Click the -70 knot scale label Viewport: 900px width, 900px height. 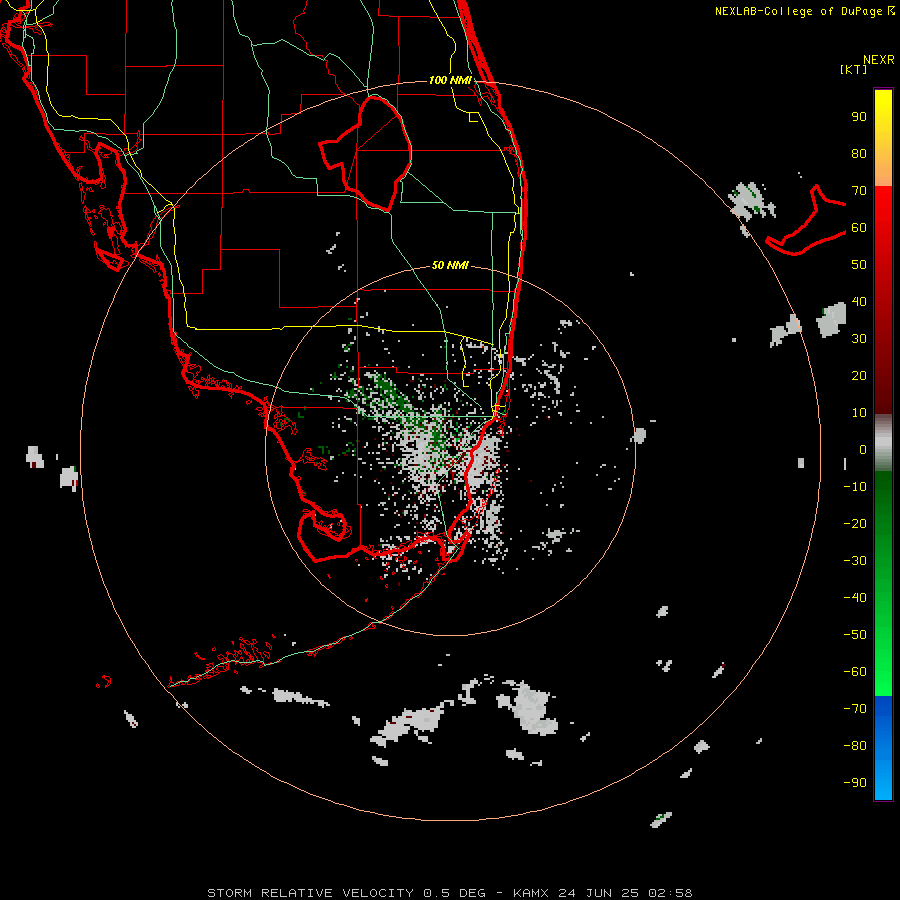pyautogui.click(x=855, y=708)
